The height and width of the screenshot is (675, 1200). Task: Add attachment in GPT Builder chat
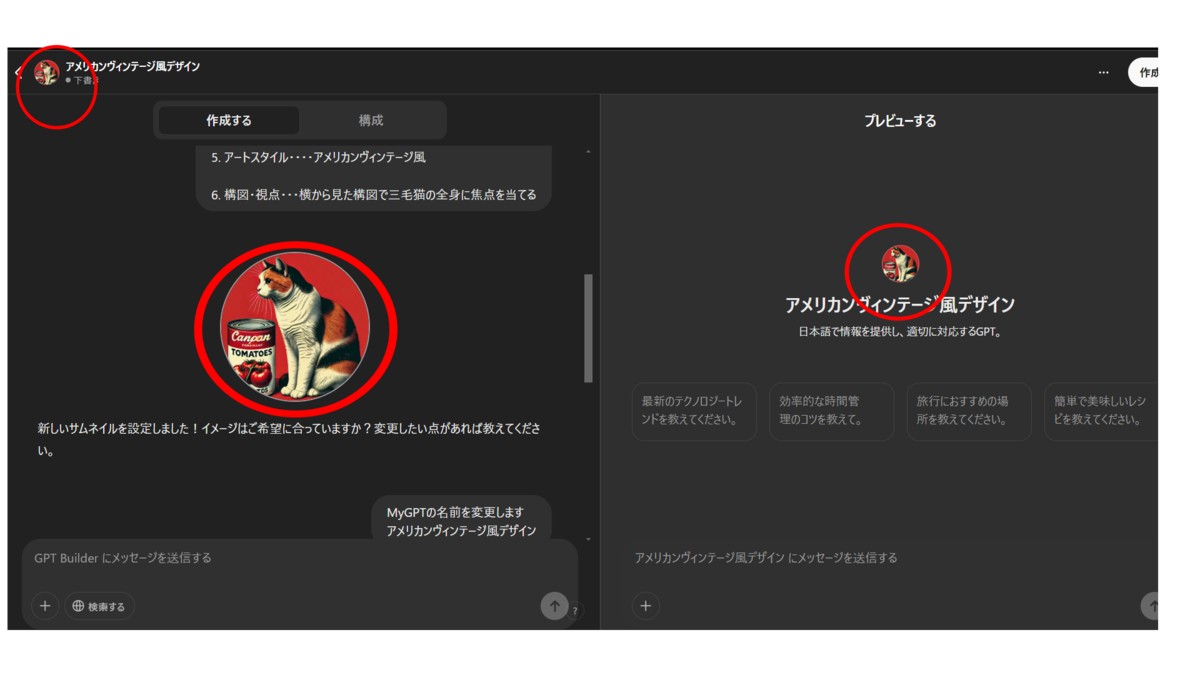(x=45, y=606)
